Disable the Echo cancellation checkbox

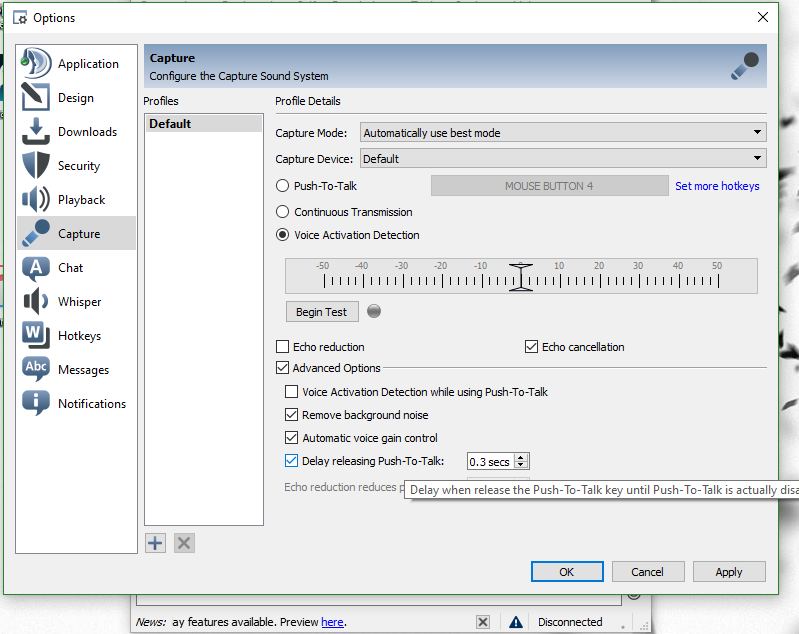click(x=531, y=347)
